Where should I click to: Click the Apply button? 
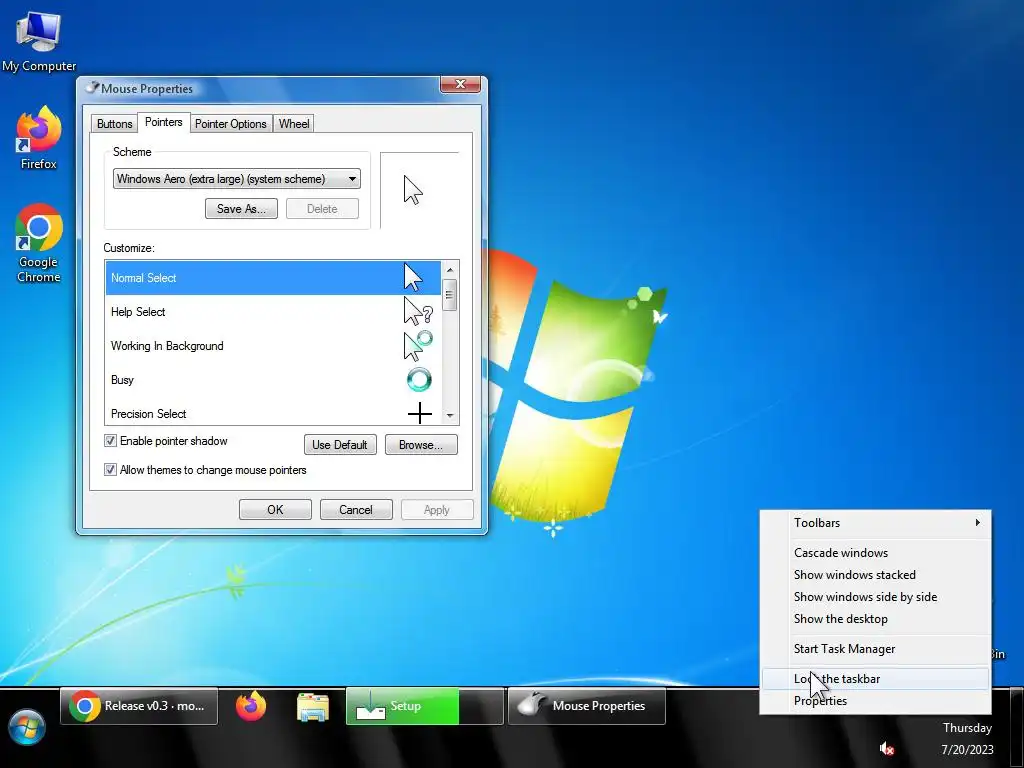(437, 509)
